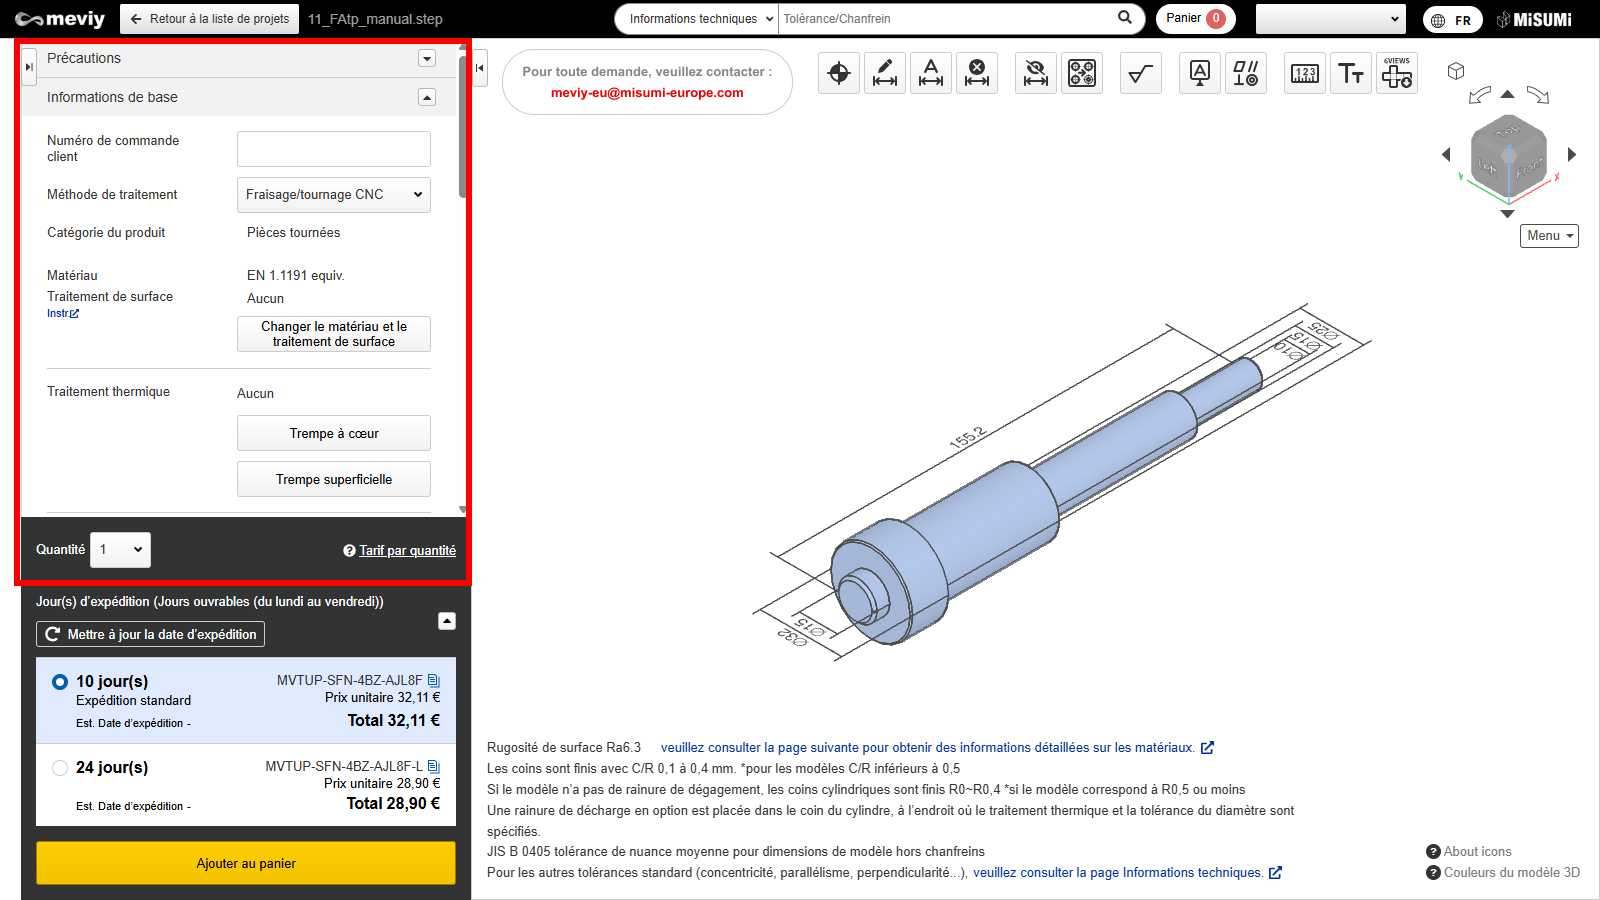Open the Tarif par quantité link

pos(407,551)
